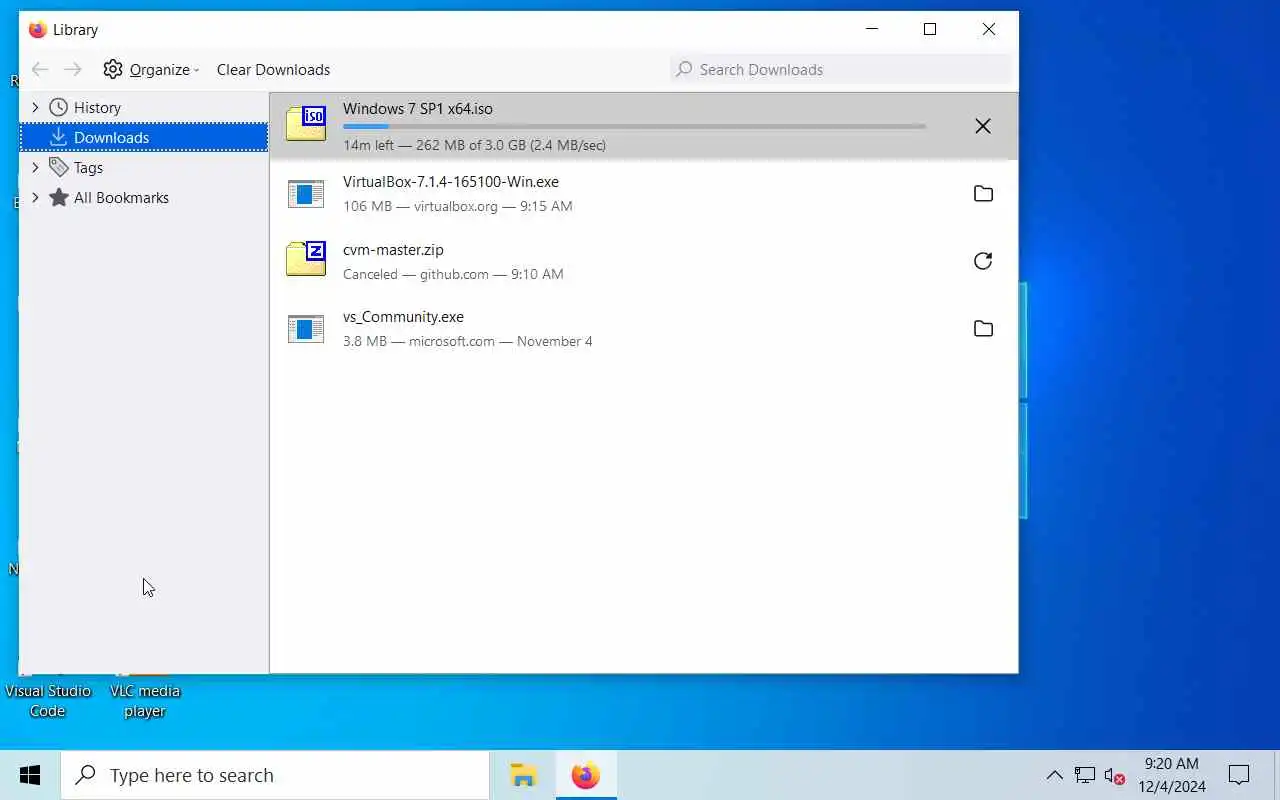Viewport: 1280px width, 800px height.
Task: Click the vs_Community.exe file icon
Action: pos(306,328)
